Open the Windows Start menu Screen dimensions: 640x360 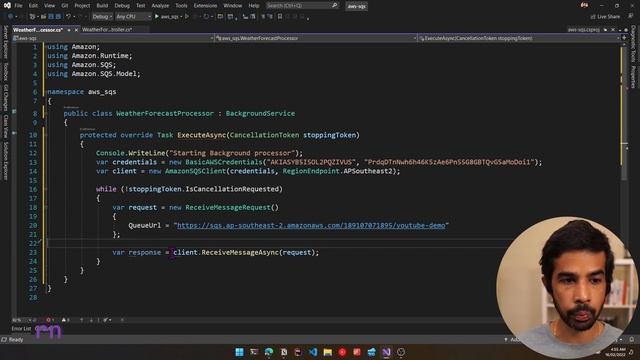(x=240, y=352)
